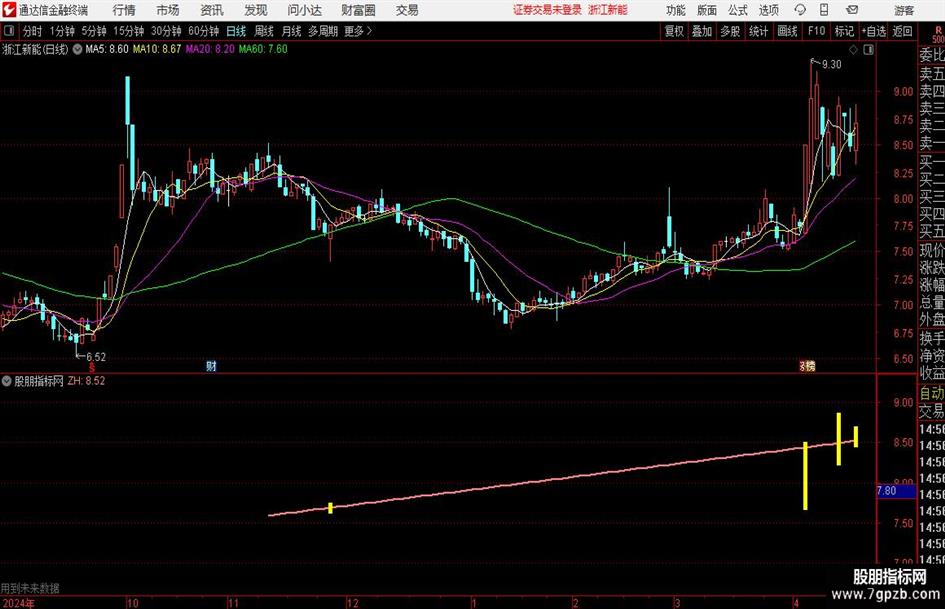Click the ZH: 8.52 indicator value
This screenshot has width=945, height=609.
tap(86, 381)
